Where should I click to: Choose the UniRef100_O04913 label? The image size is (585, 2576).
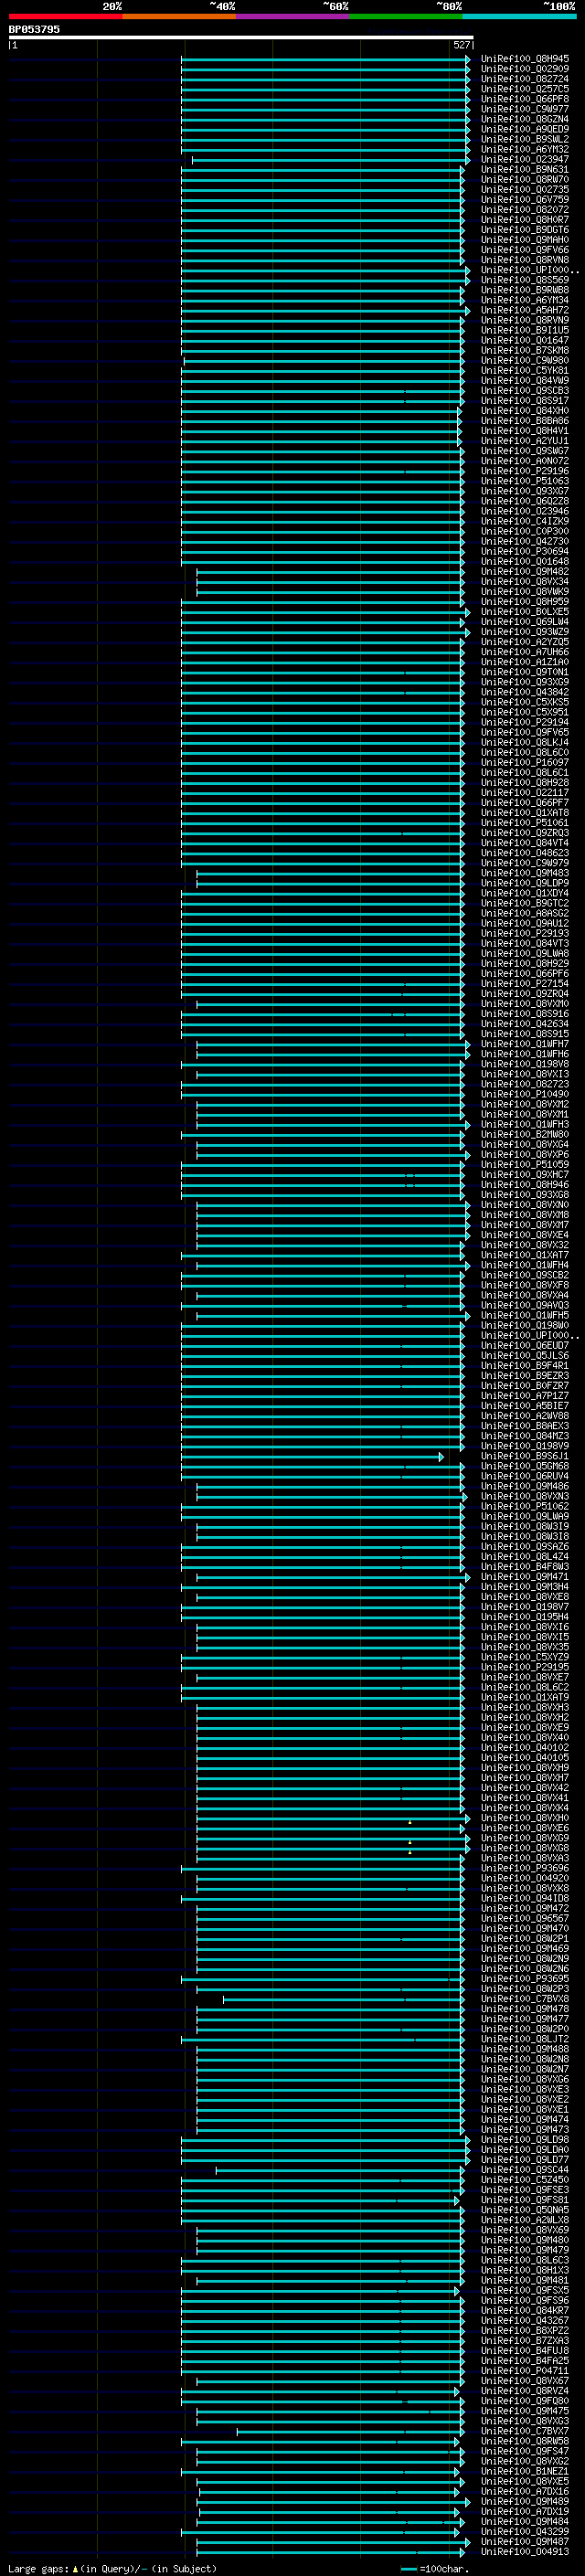pos(525,2551)
